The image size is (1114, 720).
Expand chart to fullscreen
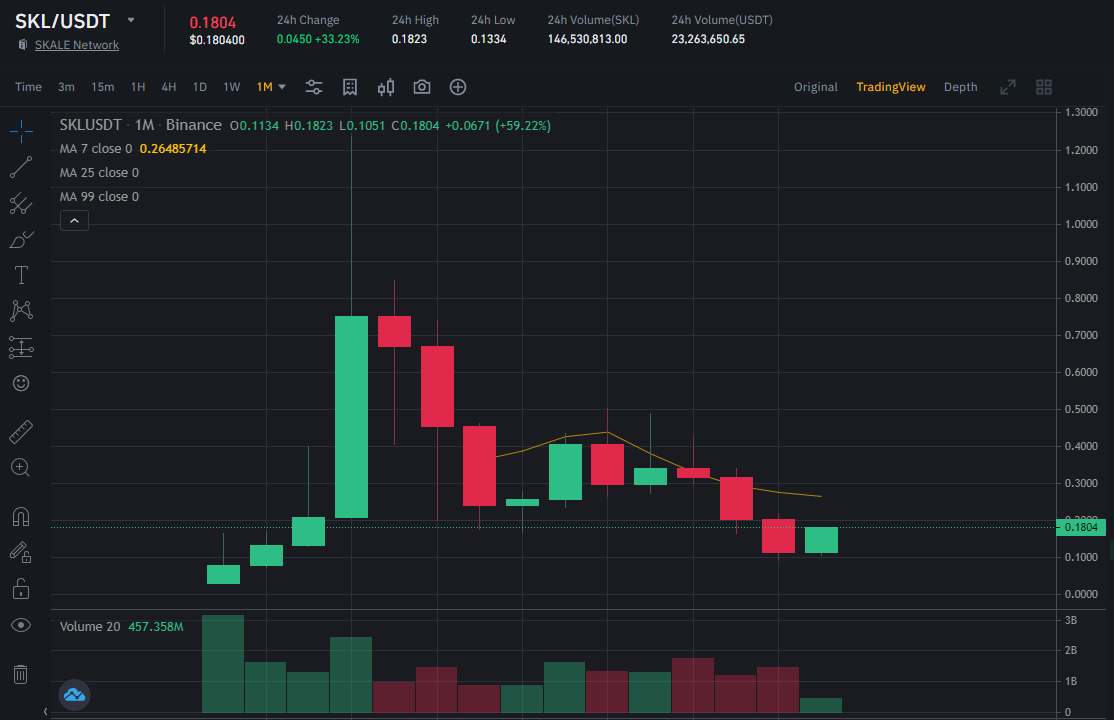point(1007,87)
